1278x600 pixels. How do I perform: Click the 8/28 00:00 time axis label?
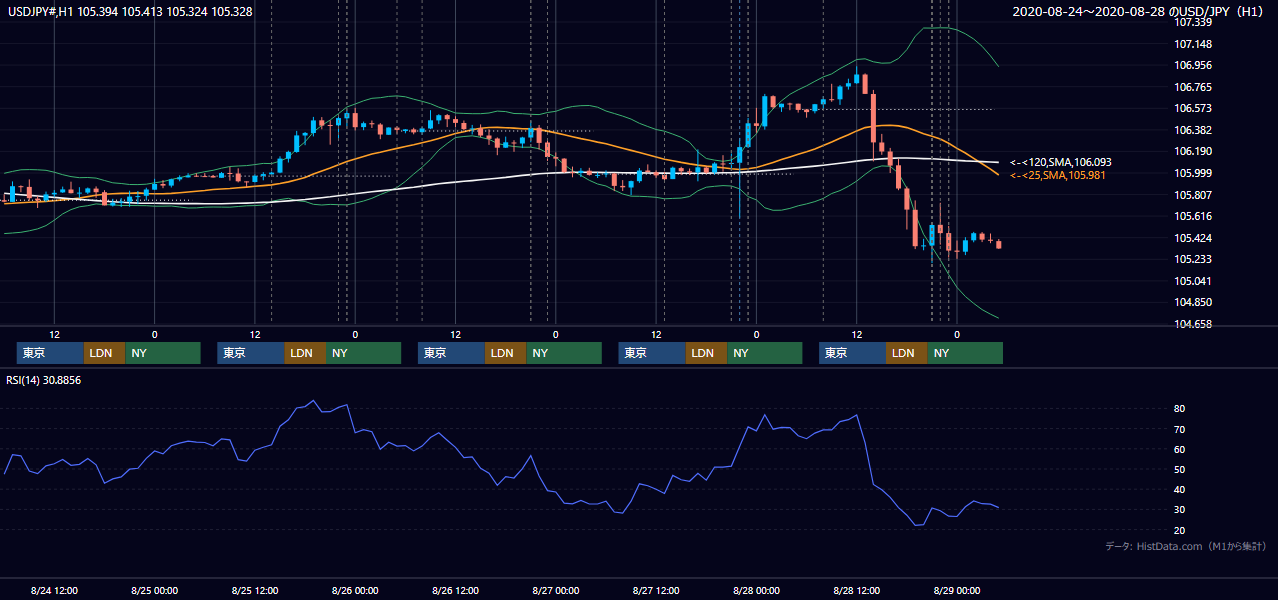[756, 591]
